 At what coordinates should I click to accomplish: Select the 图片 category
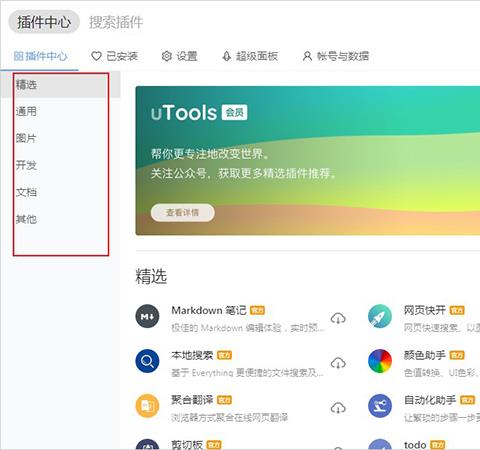[26, 138]
